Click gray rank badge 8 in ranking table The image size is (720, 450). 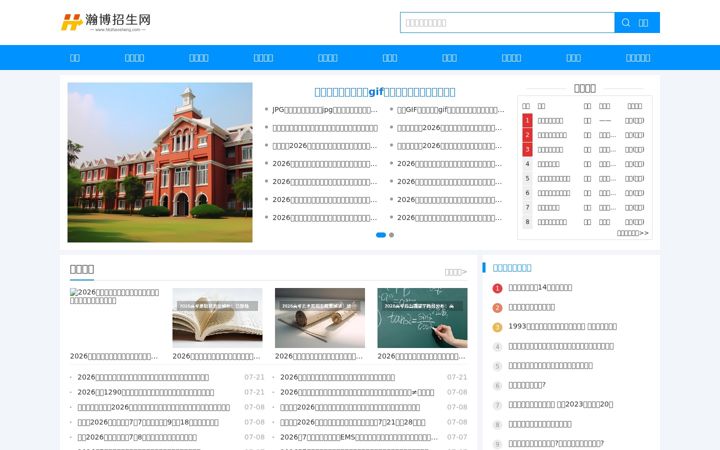(527, 222)
